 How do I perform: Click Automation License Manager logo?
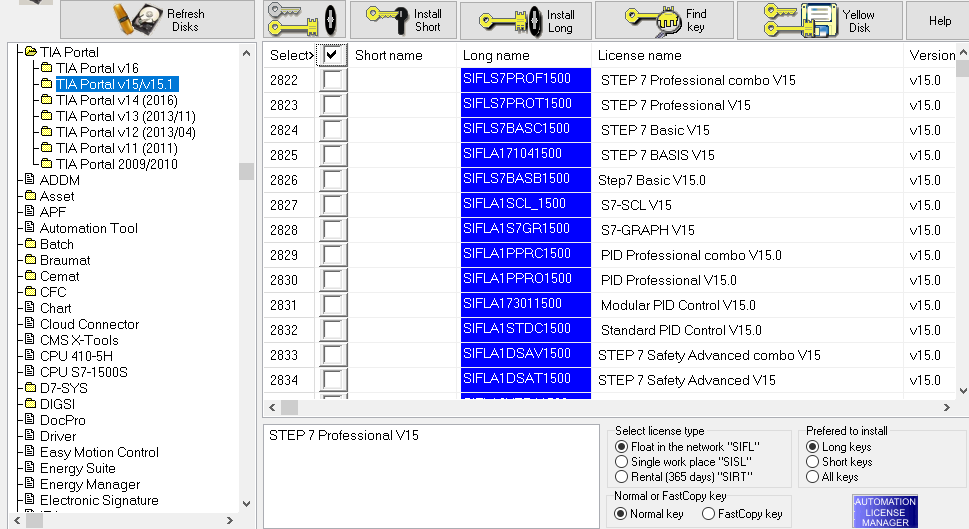pyautogui.click(x=885, y=512)
